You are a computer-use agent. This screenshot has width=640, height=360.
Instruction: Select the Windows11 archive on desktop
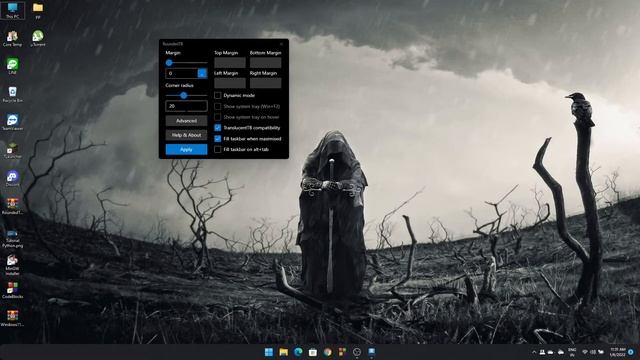coord(12,318)
